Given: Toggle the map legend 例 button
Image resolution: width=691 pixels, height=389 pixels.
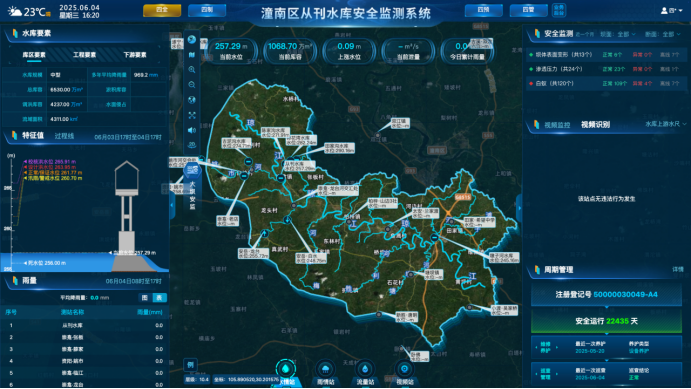Looking at the screenshot, I should pyautogui.click(x=190, y=364).
